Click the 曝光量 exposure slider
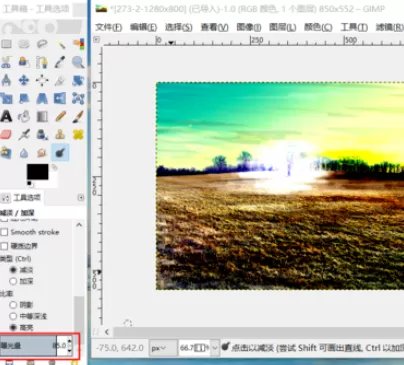The width and height of the screenshot is (404, 365). pyautogui.click(x=33, y=346)
